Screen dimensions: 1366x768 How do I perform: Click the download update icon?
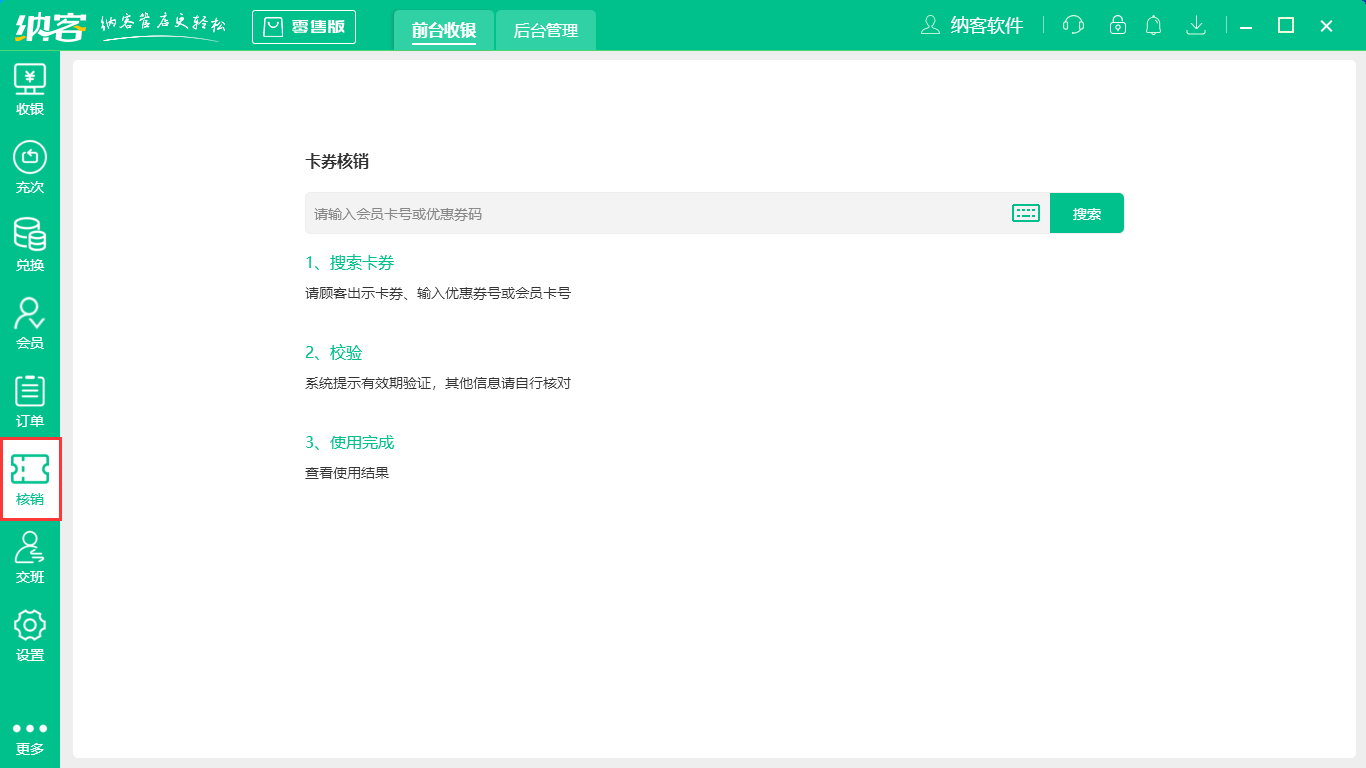click(1196, 25)
